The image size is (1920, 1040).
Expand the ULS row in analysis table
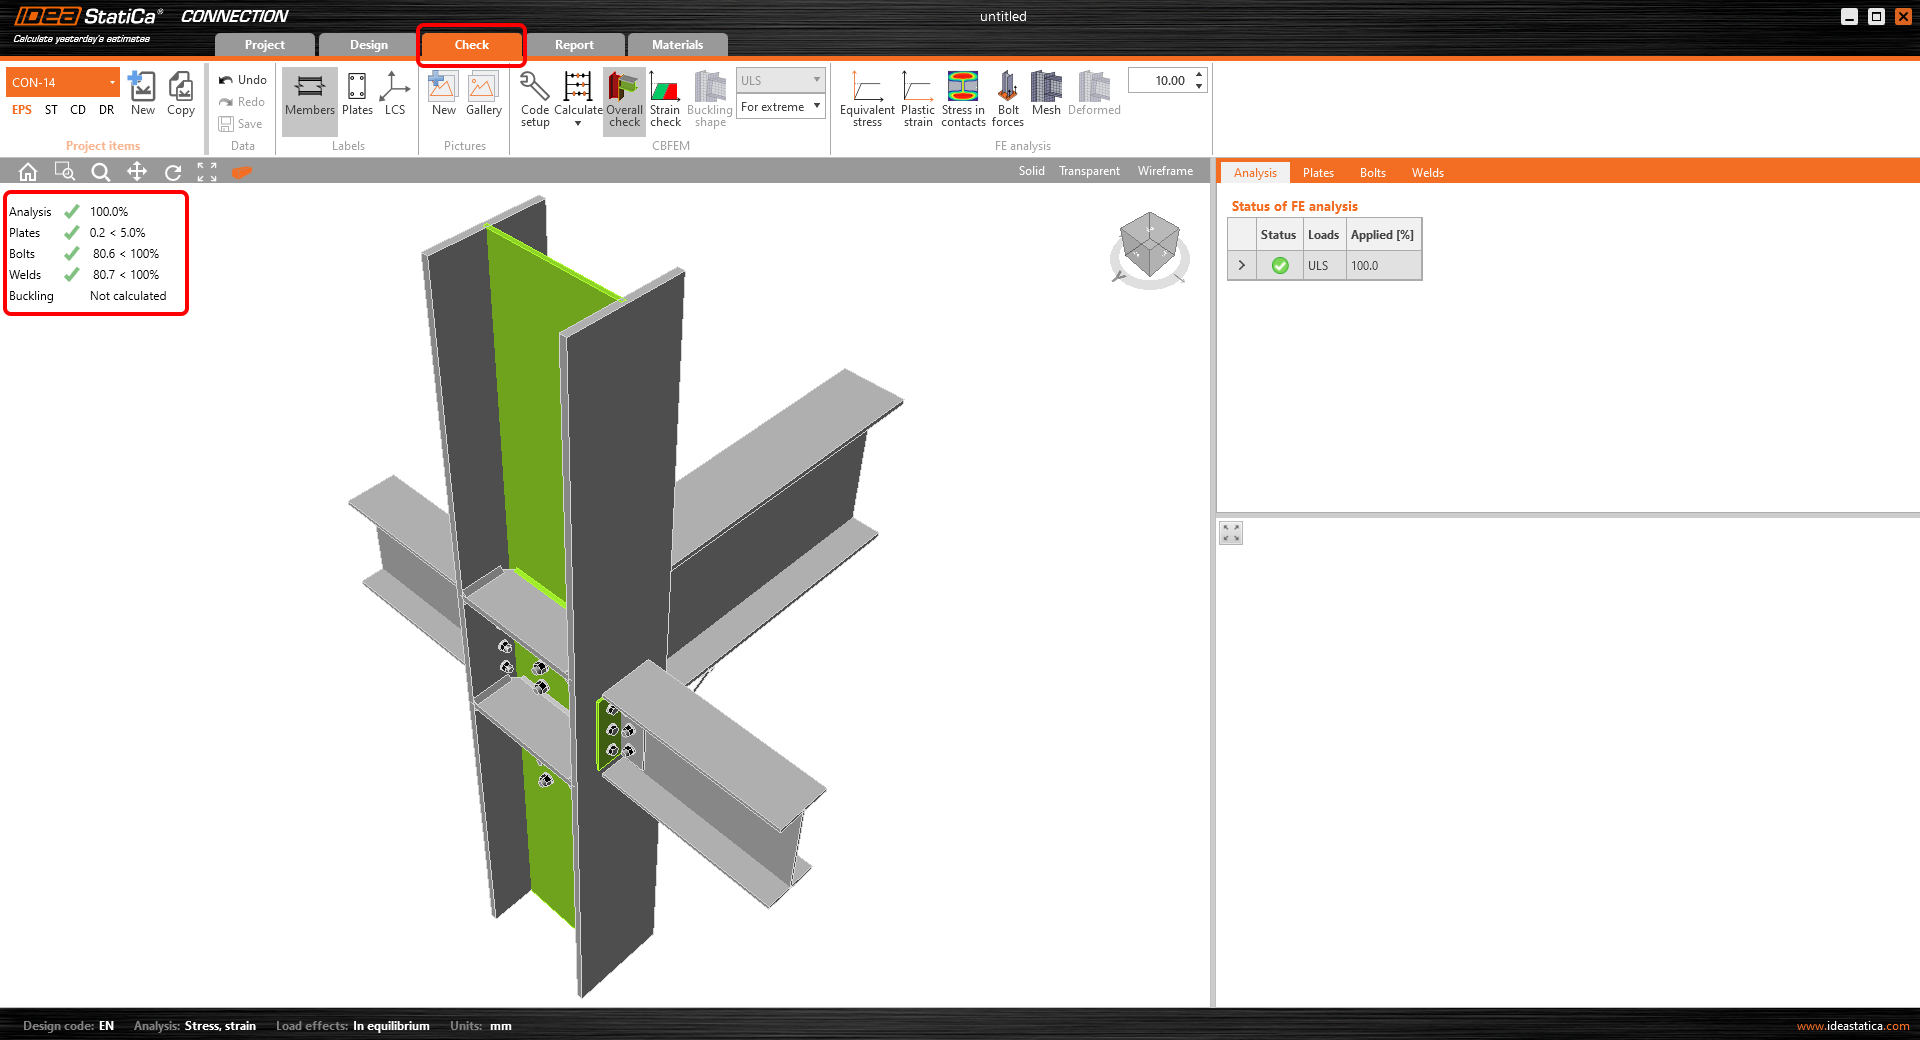1241,266
